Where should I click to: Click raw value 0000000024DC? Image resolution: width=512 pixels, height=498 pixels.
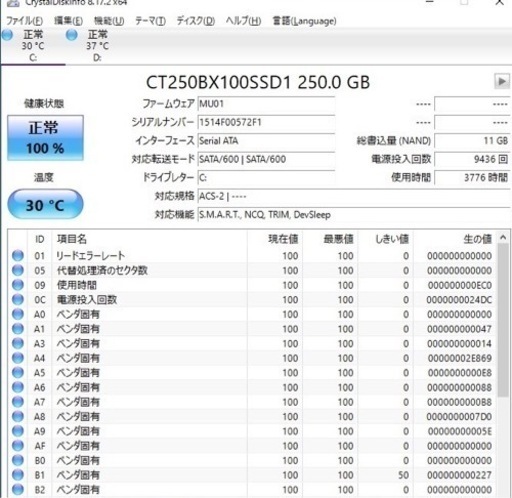459,300
